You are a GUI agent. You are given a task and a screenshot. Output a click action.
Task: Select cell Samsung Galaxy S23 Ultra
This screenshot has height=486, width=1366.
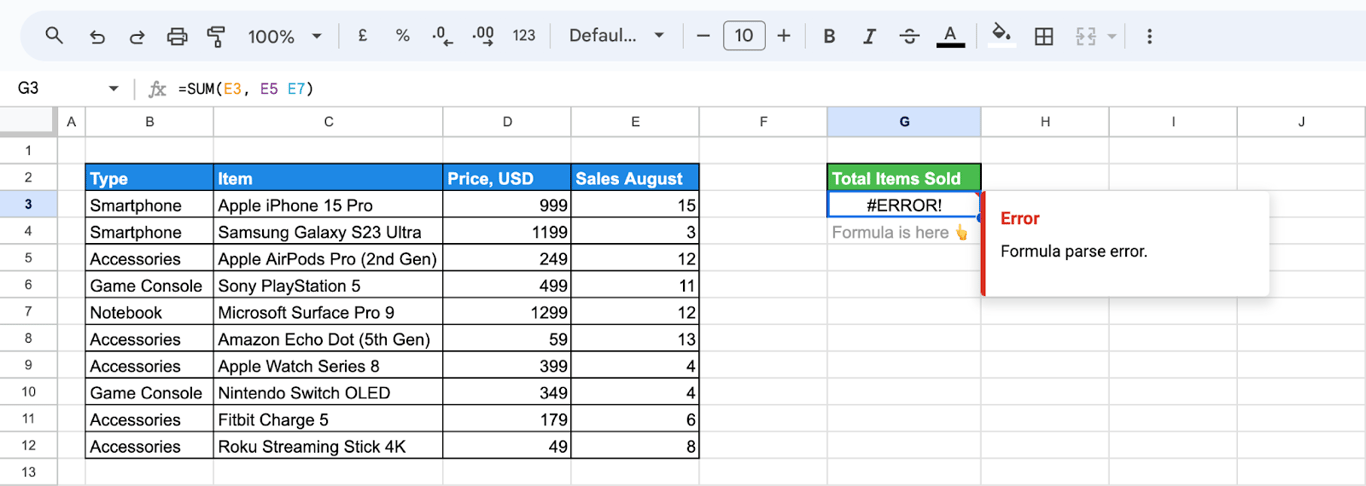(x=328, y=232)
